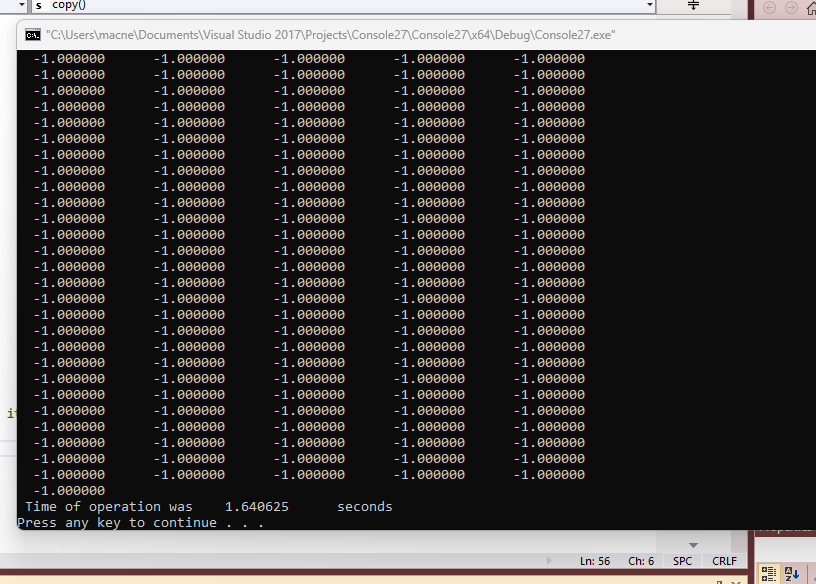This screenshot has width=816, height=584.
Task: Click the Ch: 6 column indicator
Action: point(641,561)
